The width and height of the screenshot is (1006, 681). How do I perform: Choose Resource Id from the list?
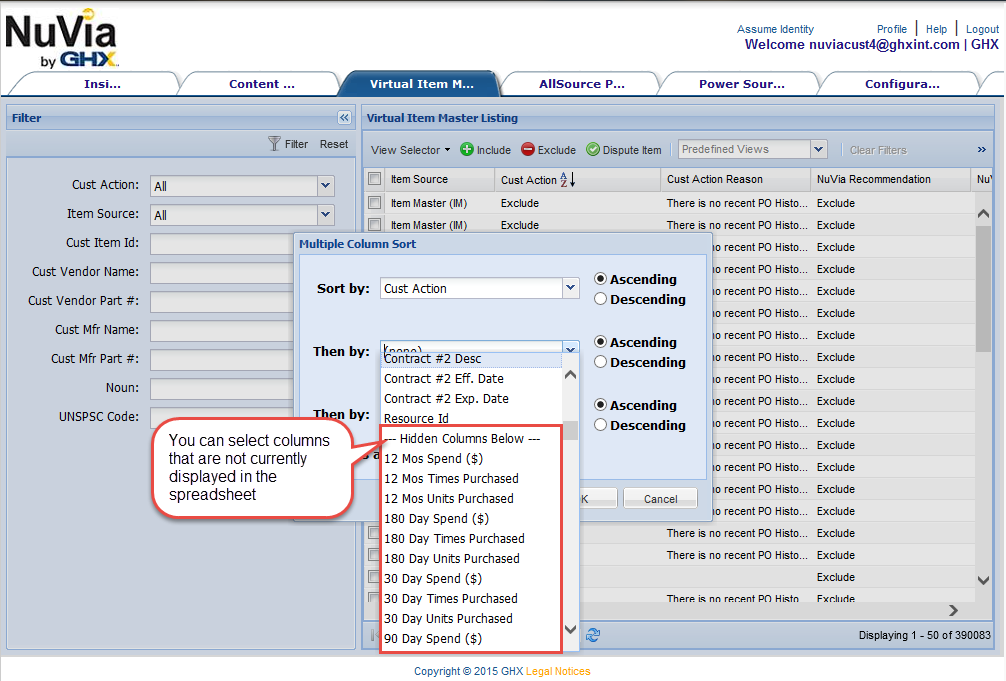pos(472,418)
